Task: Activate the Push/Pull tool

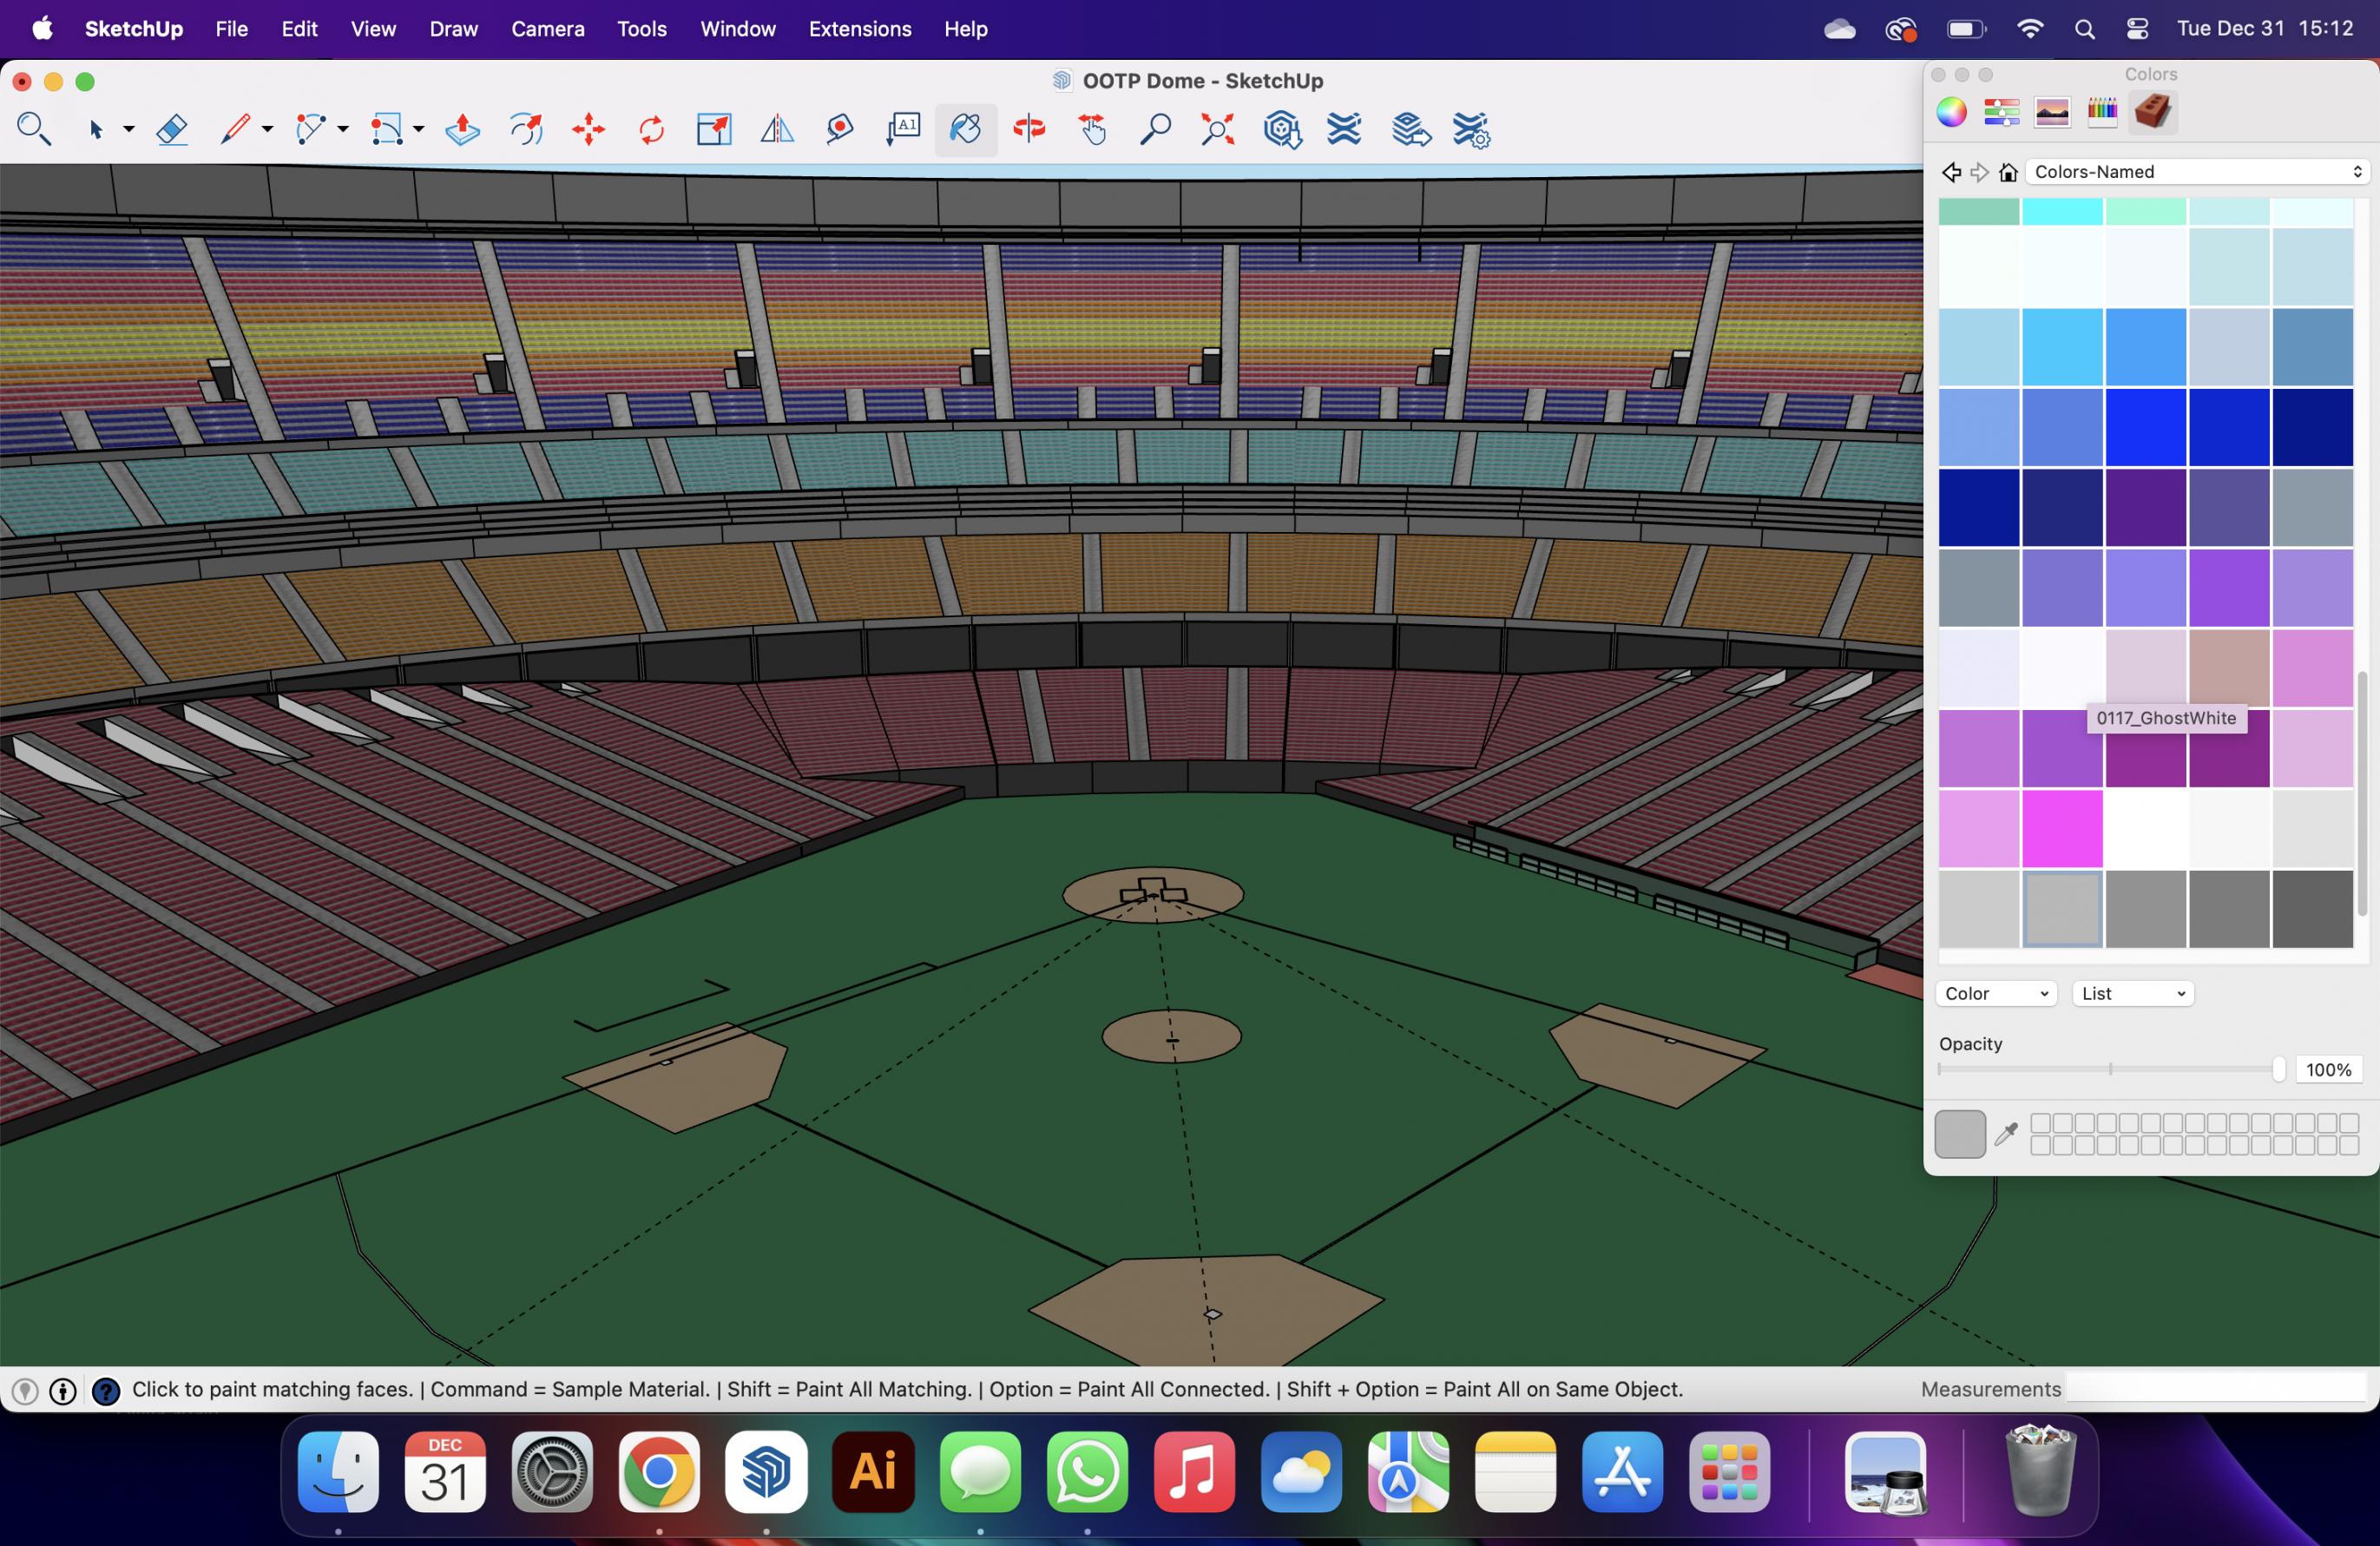Action: click(462, 129)
